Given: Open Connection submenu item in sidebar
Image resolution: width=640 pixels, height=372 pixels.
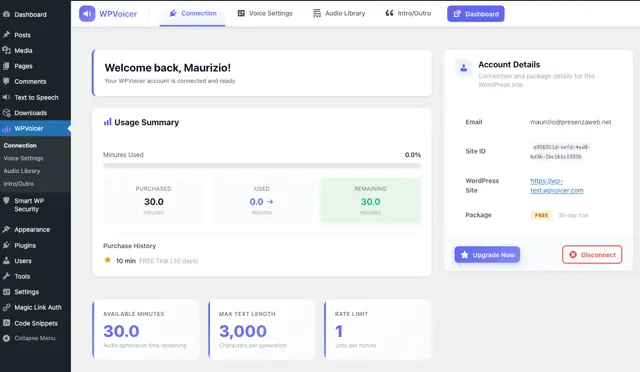Looking at the screenshot, I should click(20, 145).
